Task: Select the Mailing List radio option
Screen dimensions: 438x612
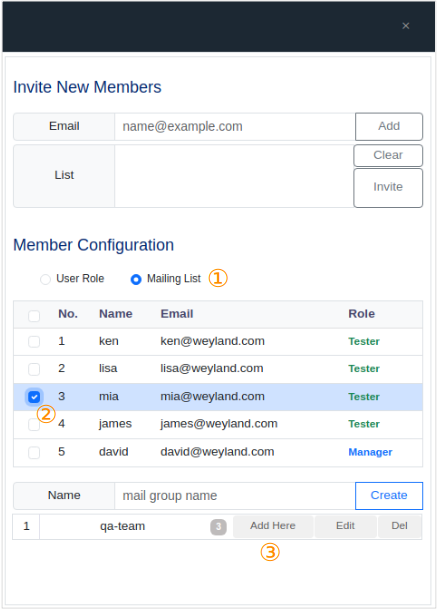Action: pyautogui.click(x=136, y=279)
